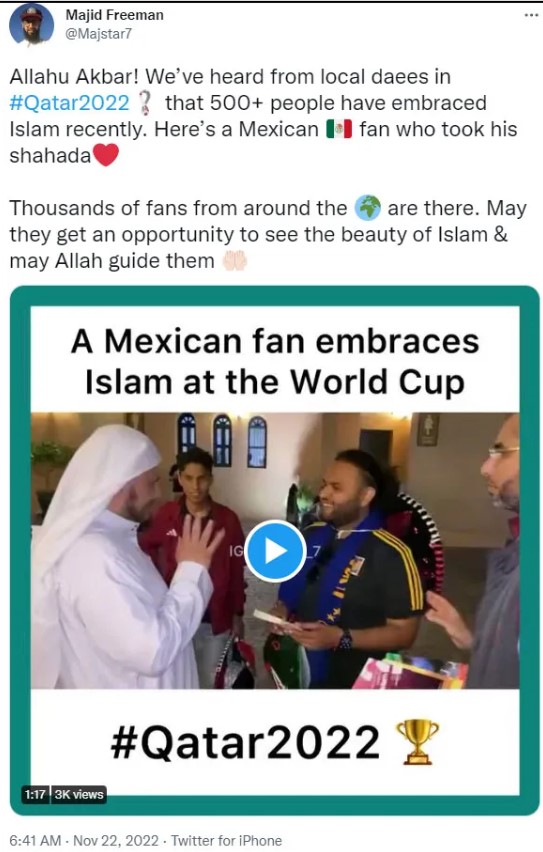The width and height of the screenshot is (543, 852).
Task: Click the globe emoji in tweet
Action: click(x=367, y=208)
